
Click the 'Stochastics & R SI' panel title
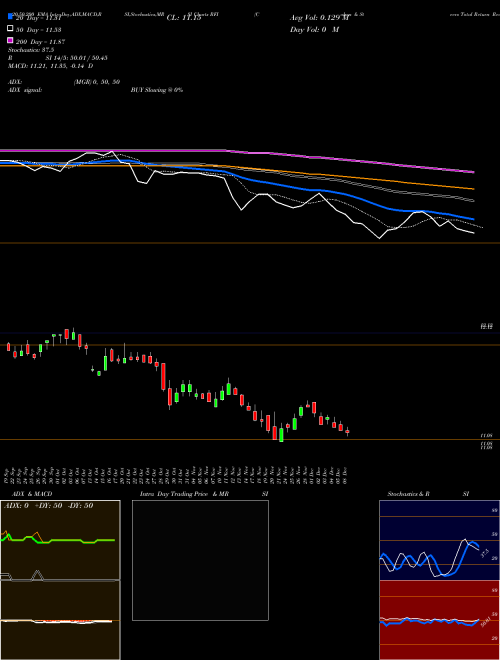coord(428,494)
